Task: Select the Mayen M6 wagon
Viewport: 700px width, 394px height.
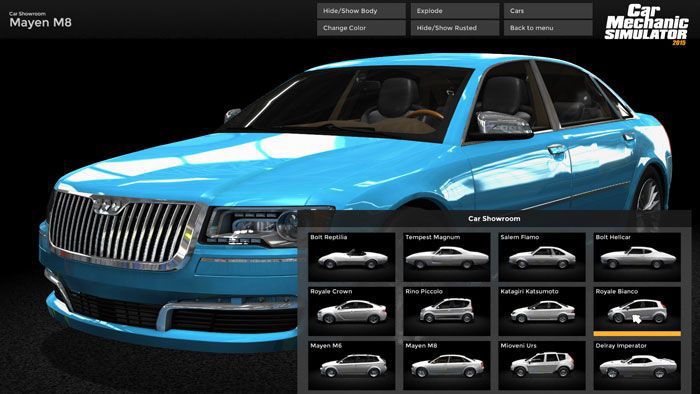Action: coord(351,365)
